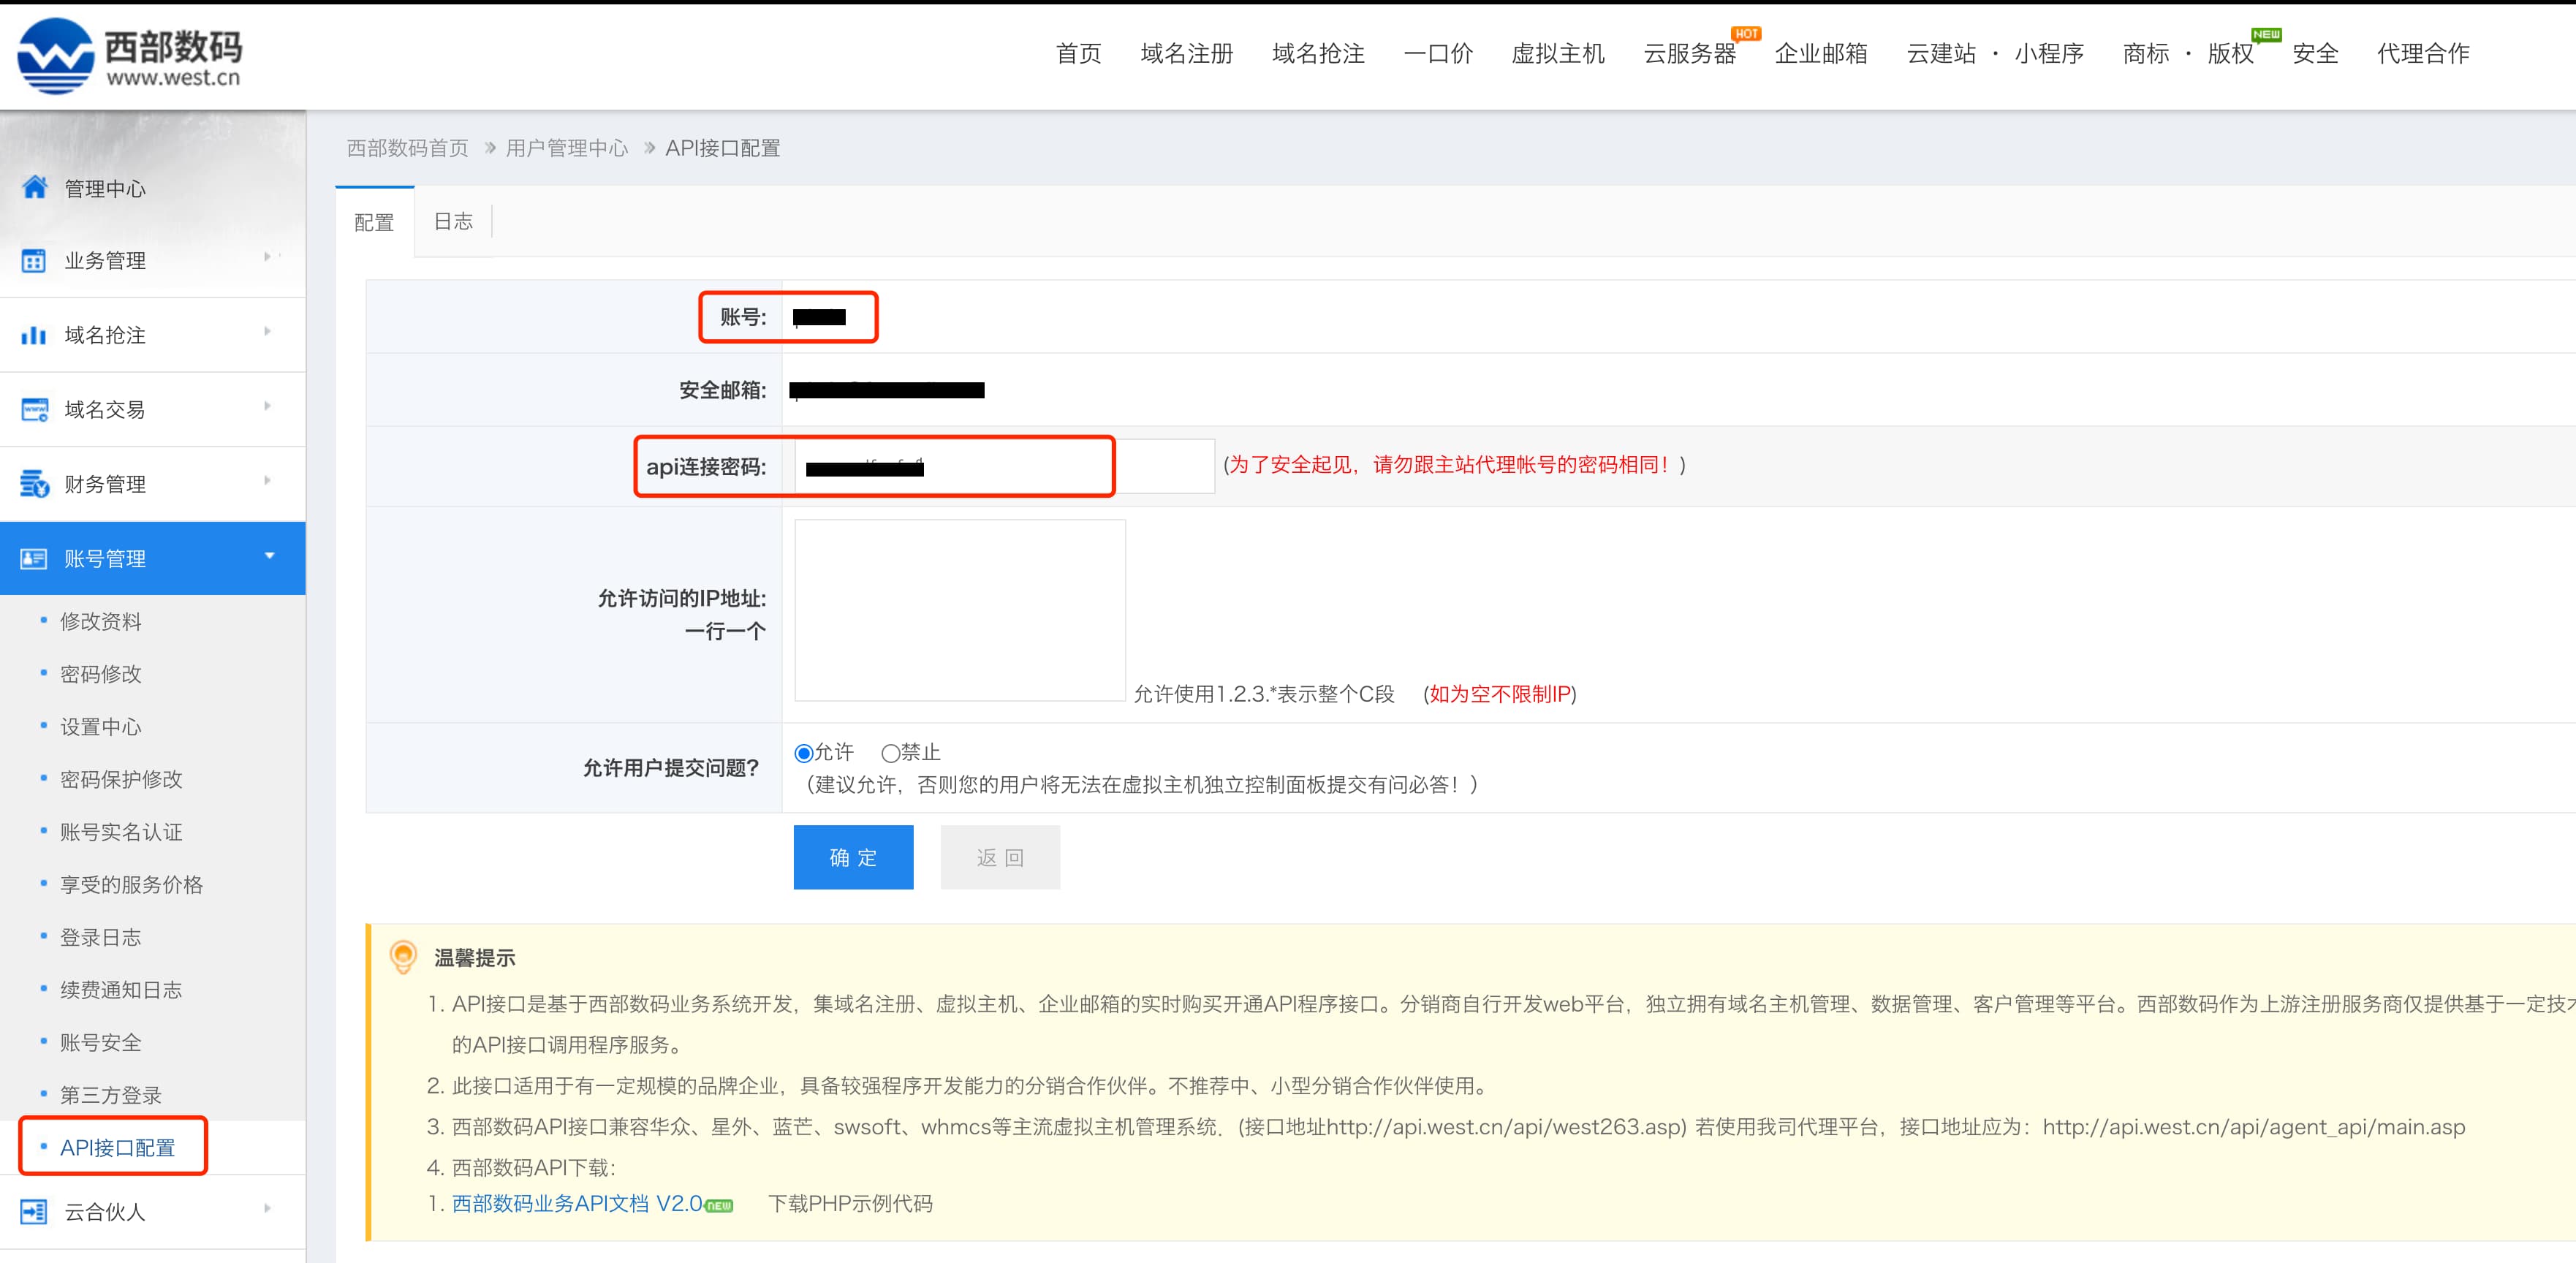Open 安全 in top navigation

2315,53
